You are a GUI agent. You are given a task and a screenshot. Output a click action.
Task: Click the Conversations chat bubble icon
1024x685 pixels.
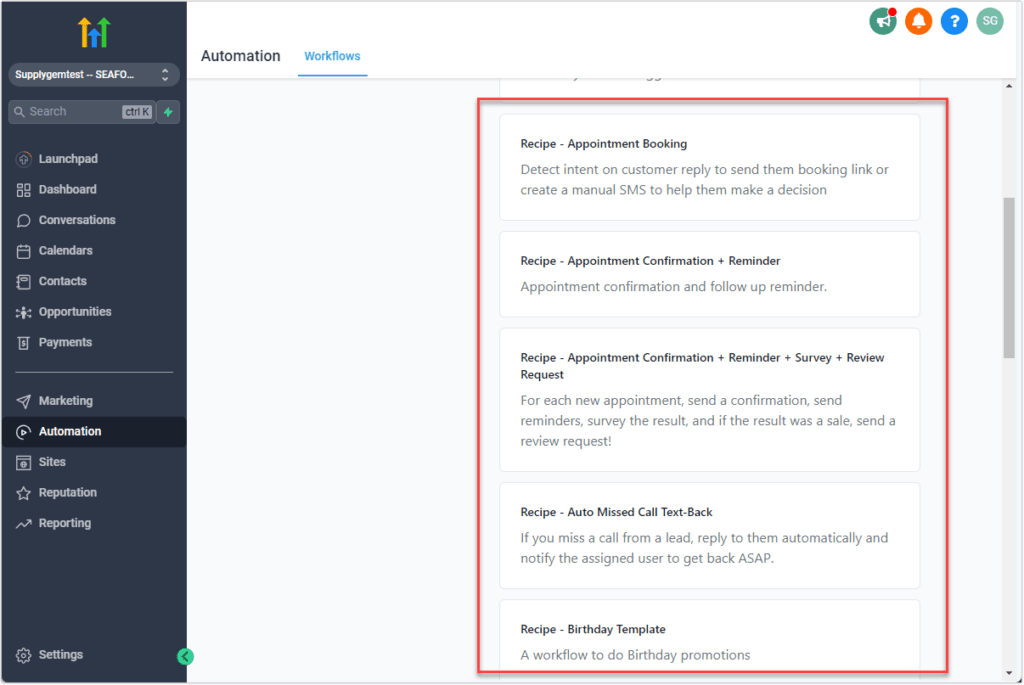pos(24,220)
